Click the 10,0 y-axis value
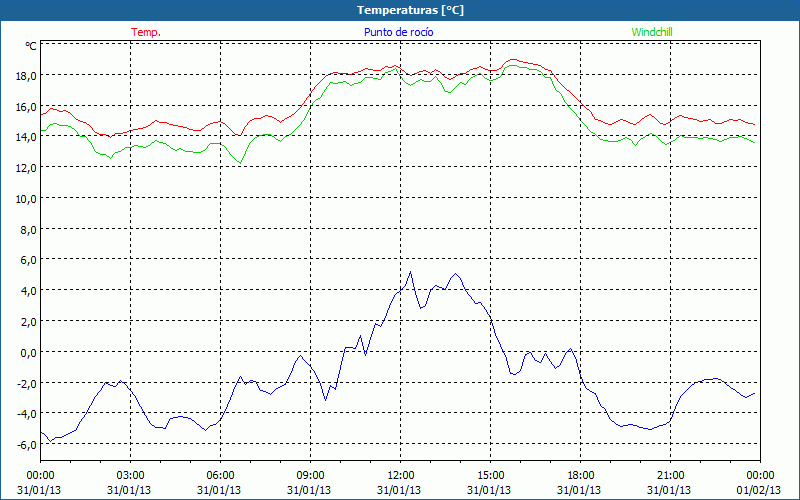Viewport: 800px width, 500px height. click(26, 199)
